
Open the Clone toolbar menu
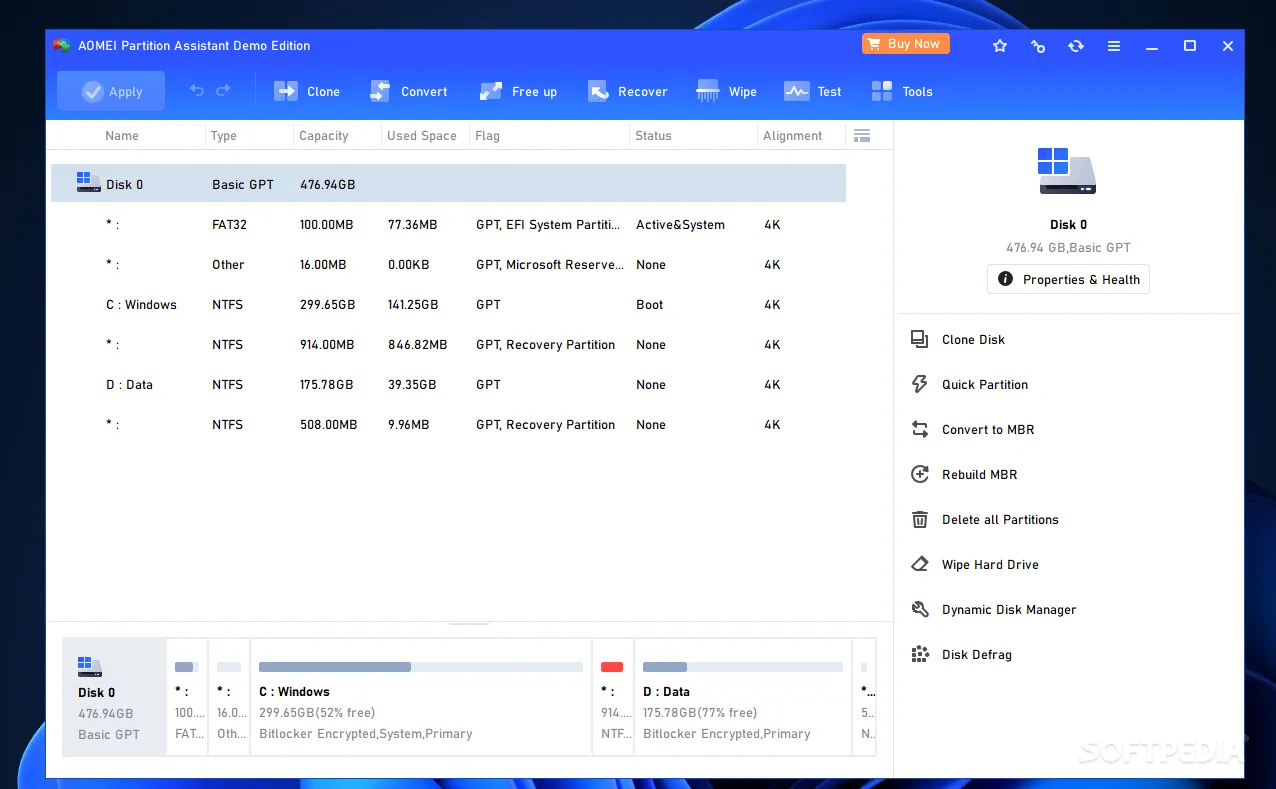tap(307, 91)
